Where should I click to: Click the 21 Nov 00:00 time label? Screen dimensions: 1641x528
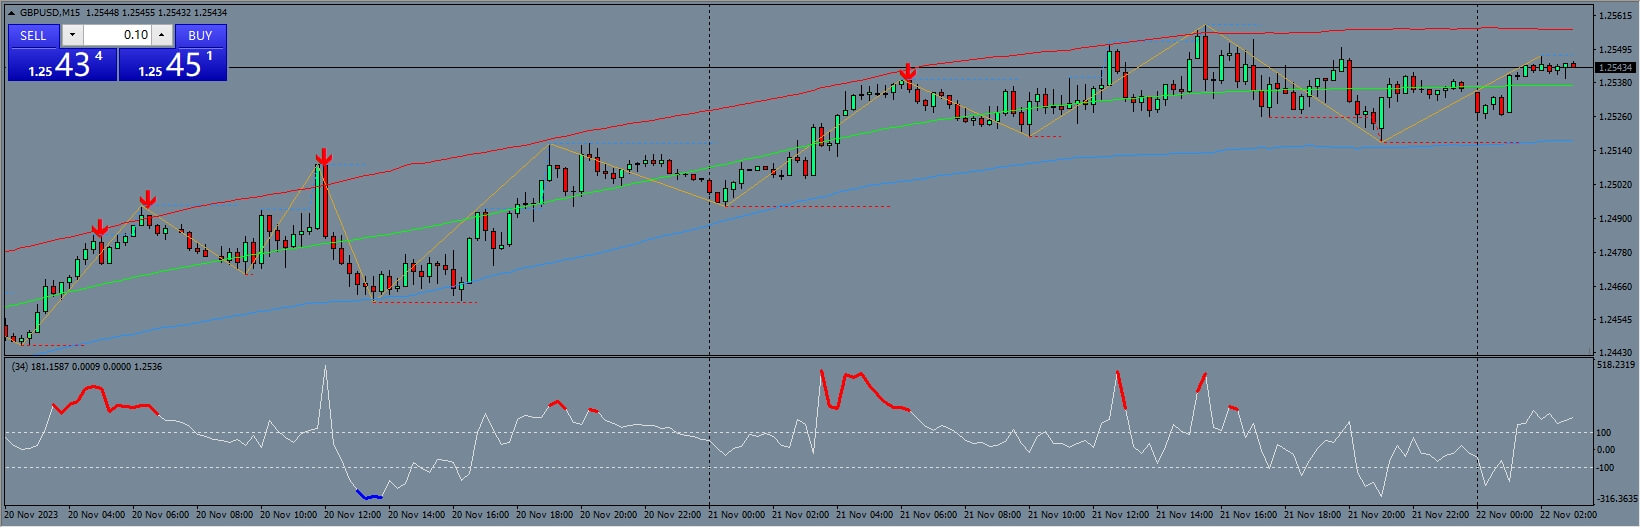736,515
